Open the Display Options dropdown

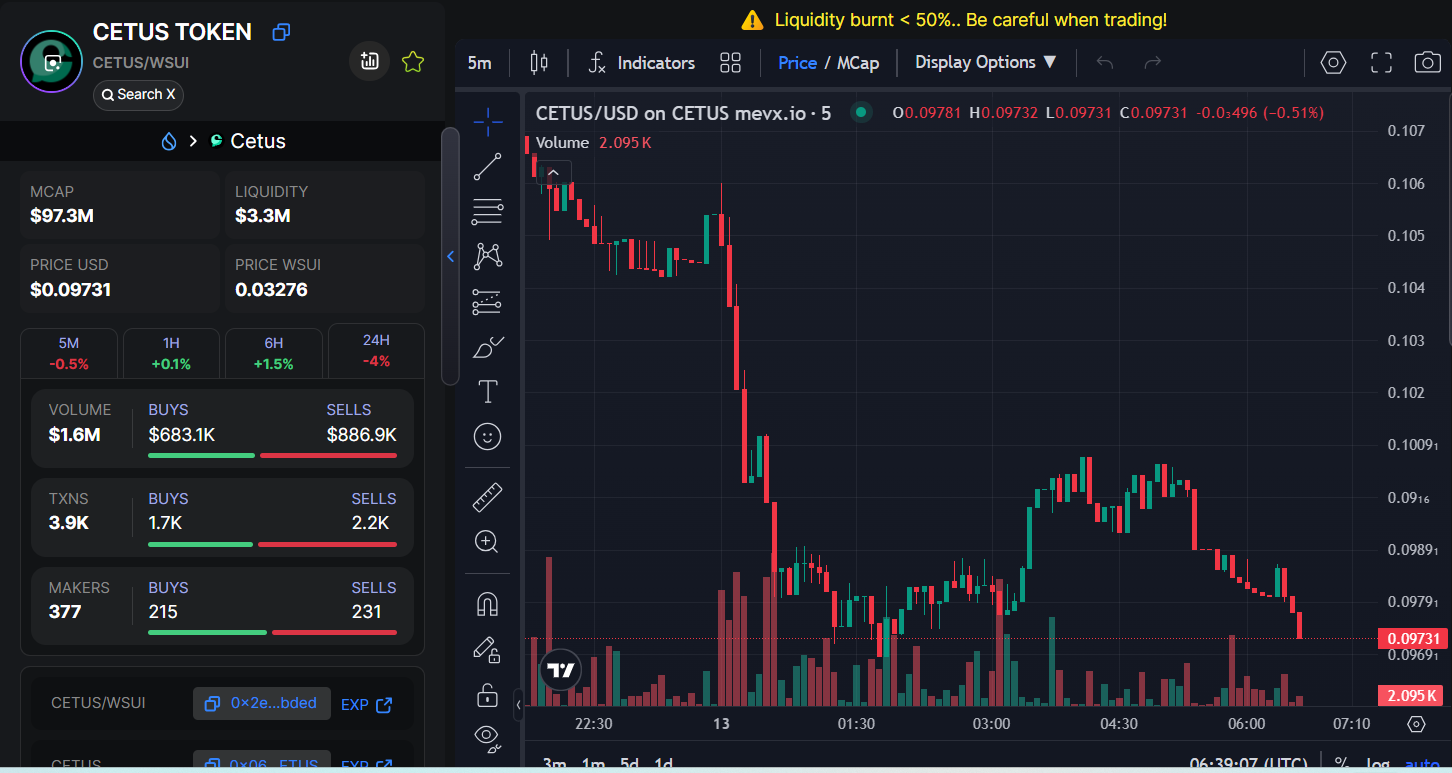[x=986, y=62]
